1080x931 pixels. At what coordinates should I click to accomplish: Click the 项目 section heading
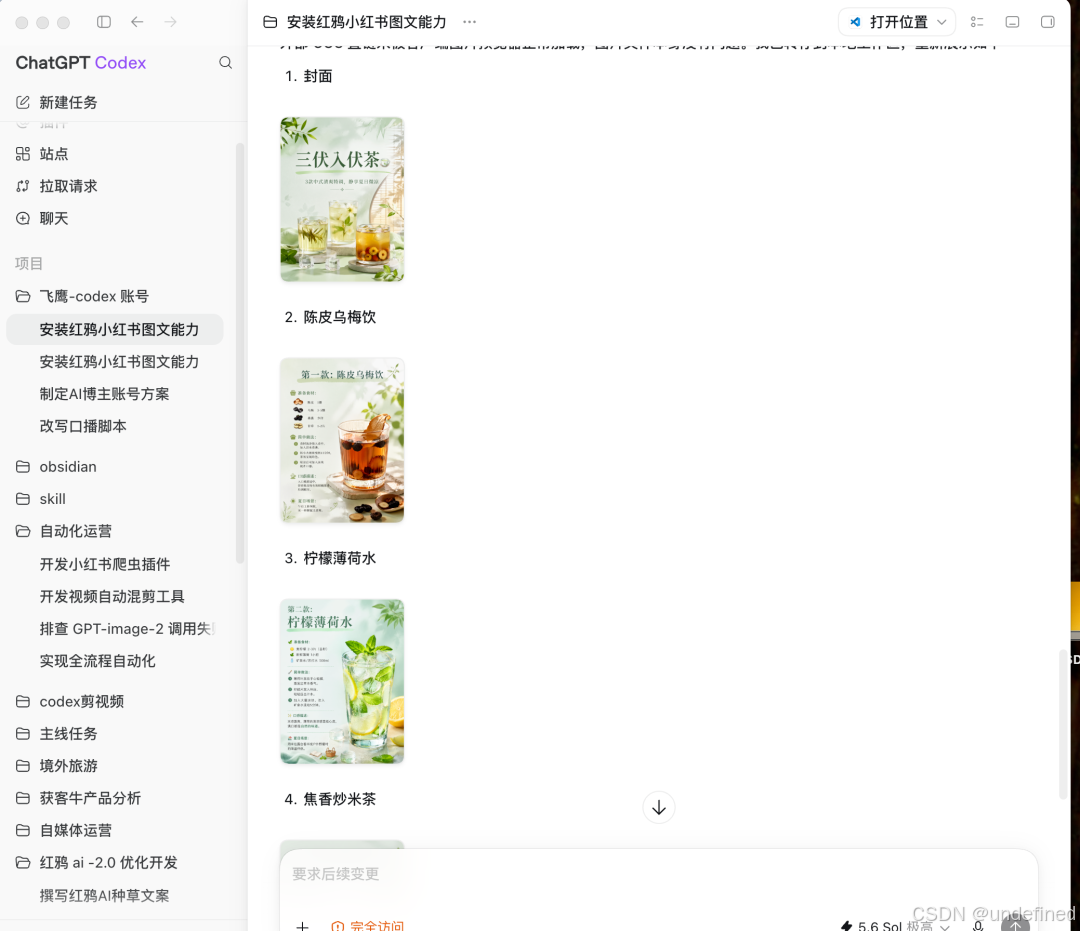tap(29, 263)
